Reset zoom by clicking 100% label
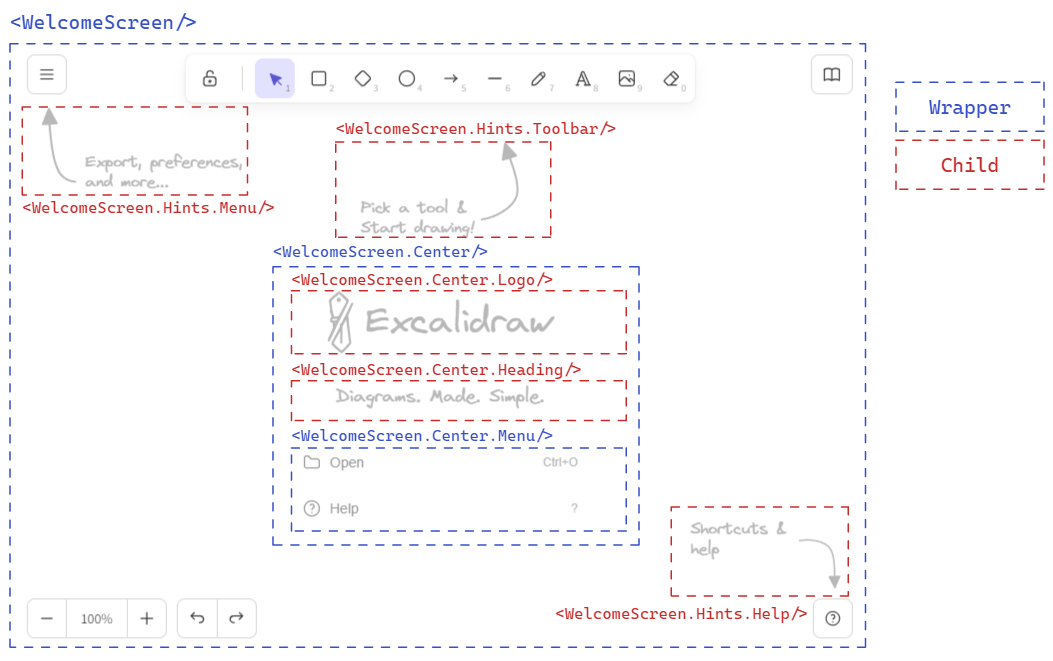 point(96,618)
